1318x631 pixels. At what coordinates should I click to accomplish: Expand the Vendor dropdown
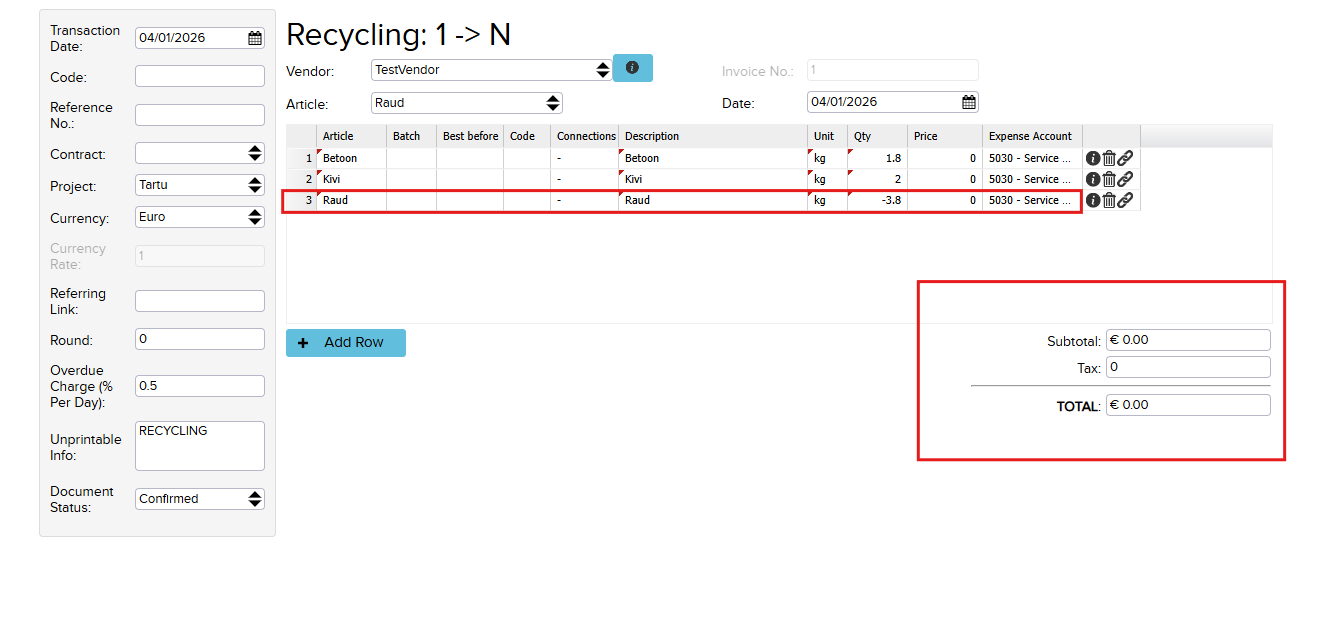click(602, 70)
